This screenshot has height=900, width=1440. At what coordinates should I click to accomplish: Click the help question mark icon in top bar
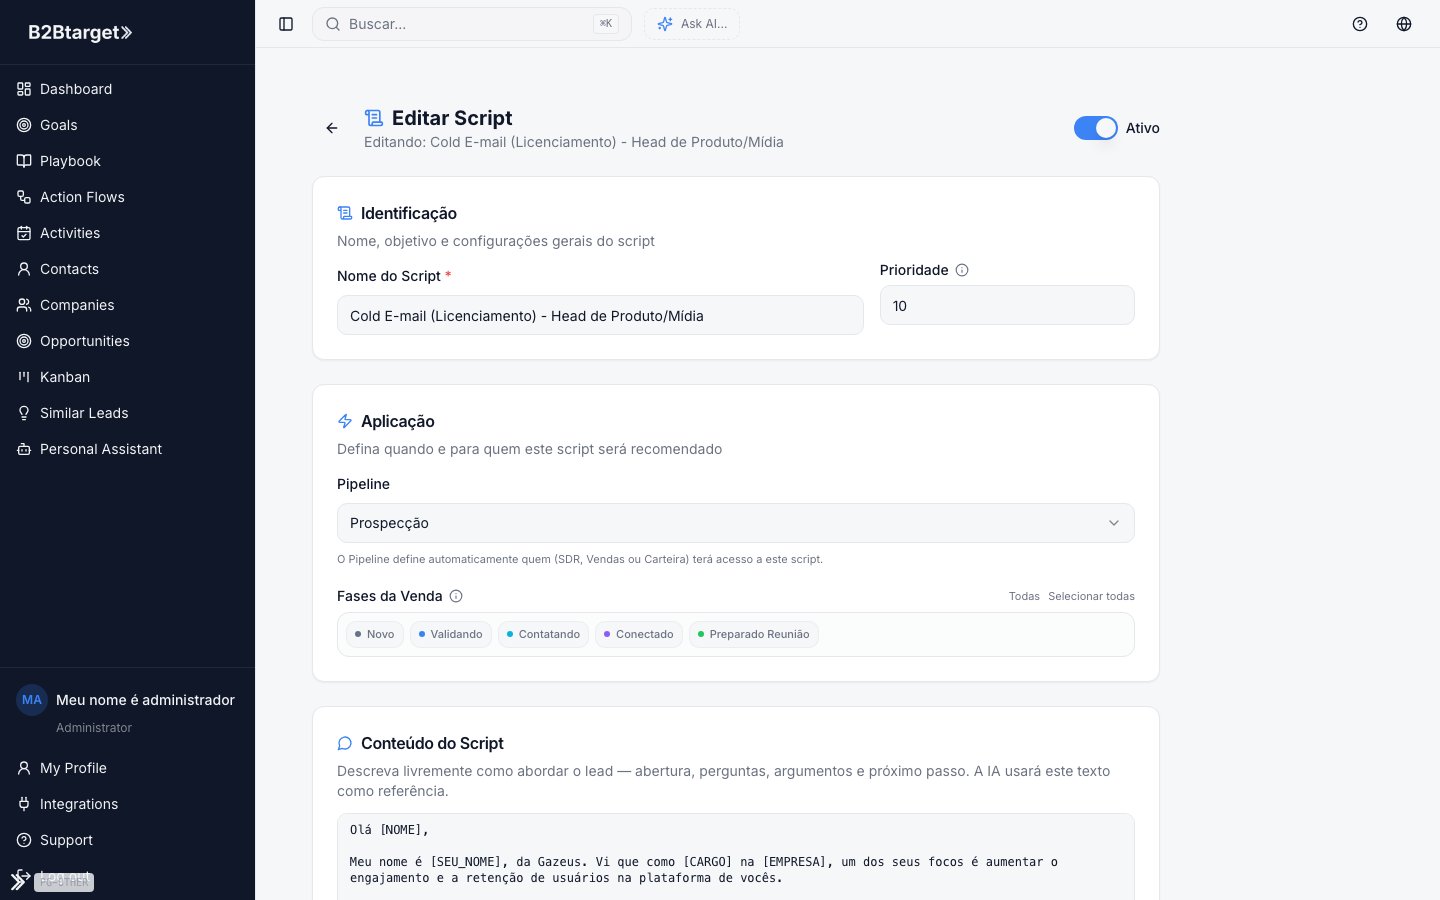[1360, 24]
